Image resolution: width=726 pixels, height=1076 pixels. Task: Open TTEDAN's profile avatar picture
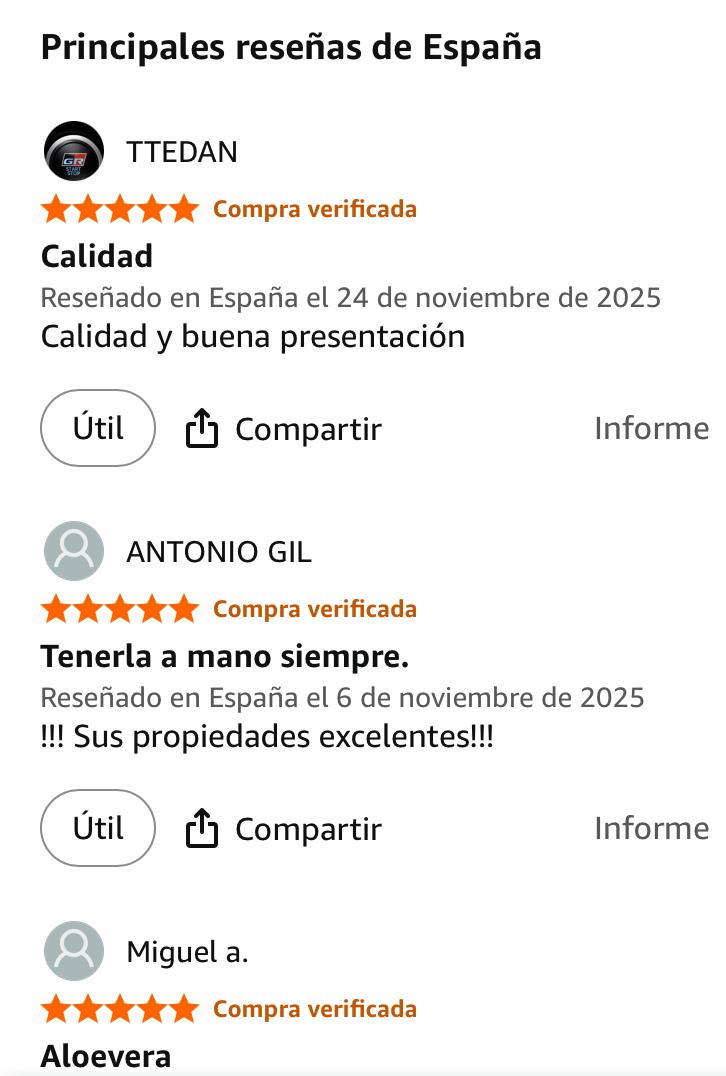(74, 151)
